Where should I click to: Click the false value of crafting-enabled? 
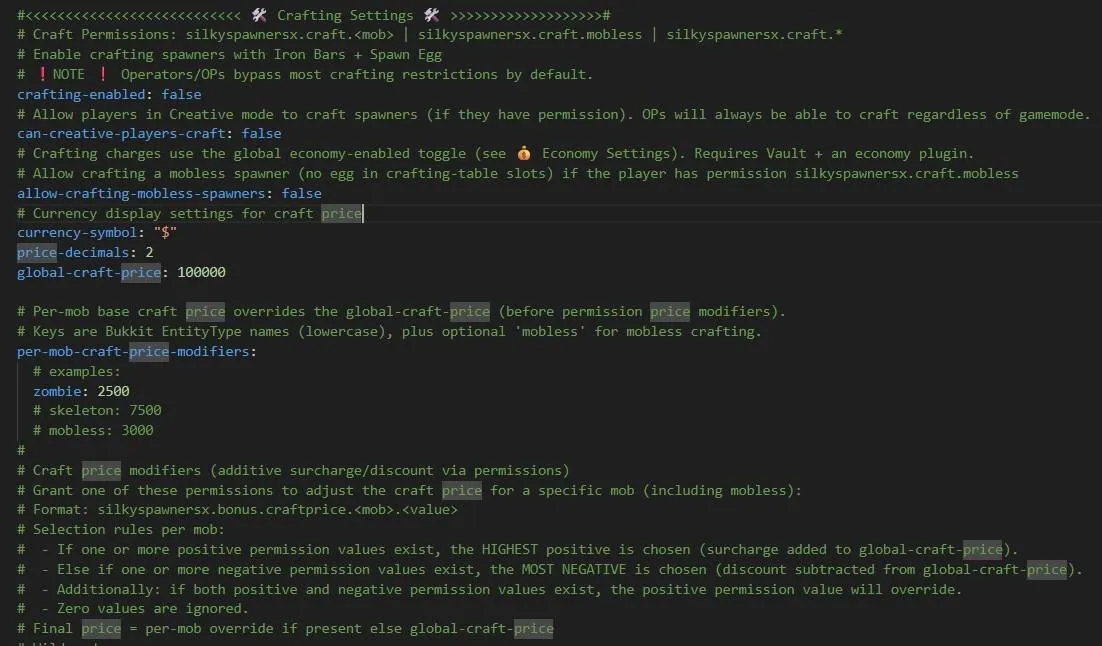(181, 94)
